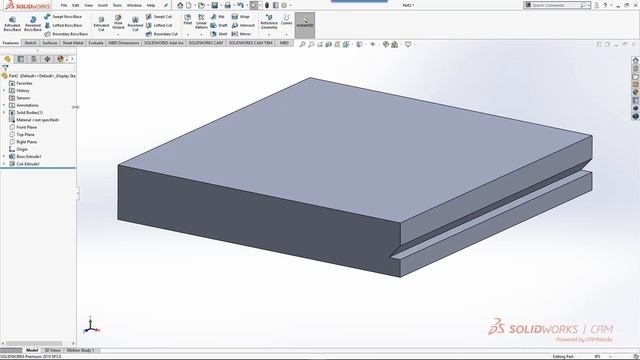Click the Rebuild traffic light icon

pyautogui.click(x=267, y=5)
